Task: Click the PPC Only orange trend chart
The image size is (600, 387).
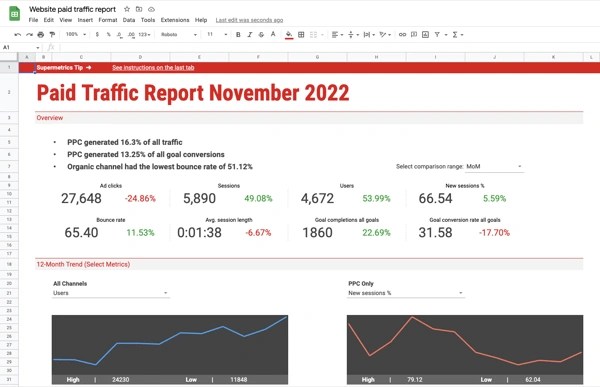Action: [465, 345]
